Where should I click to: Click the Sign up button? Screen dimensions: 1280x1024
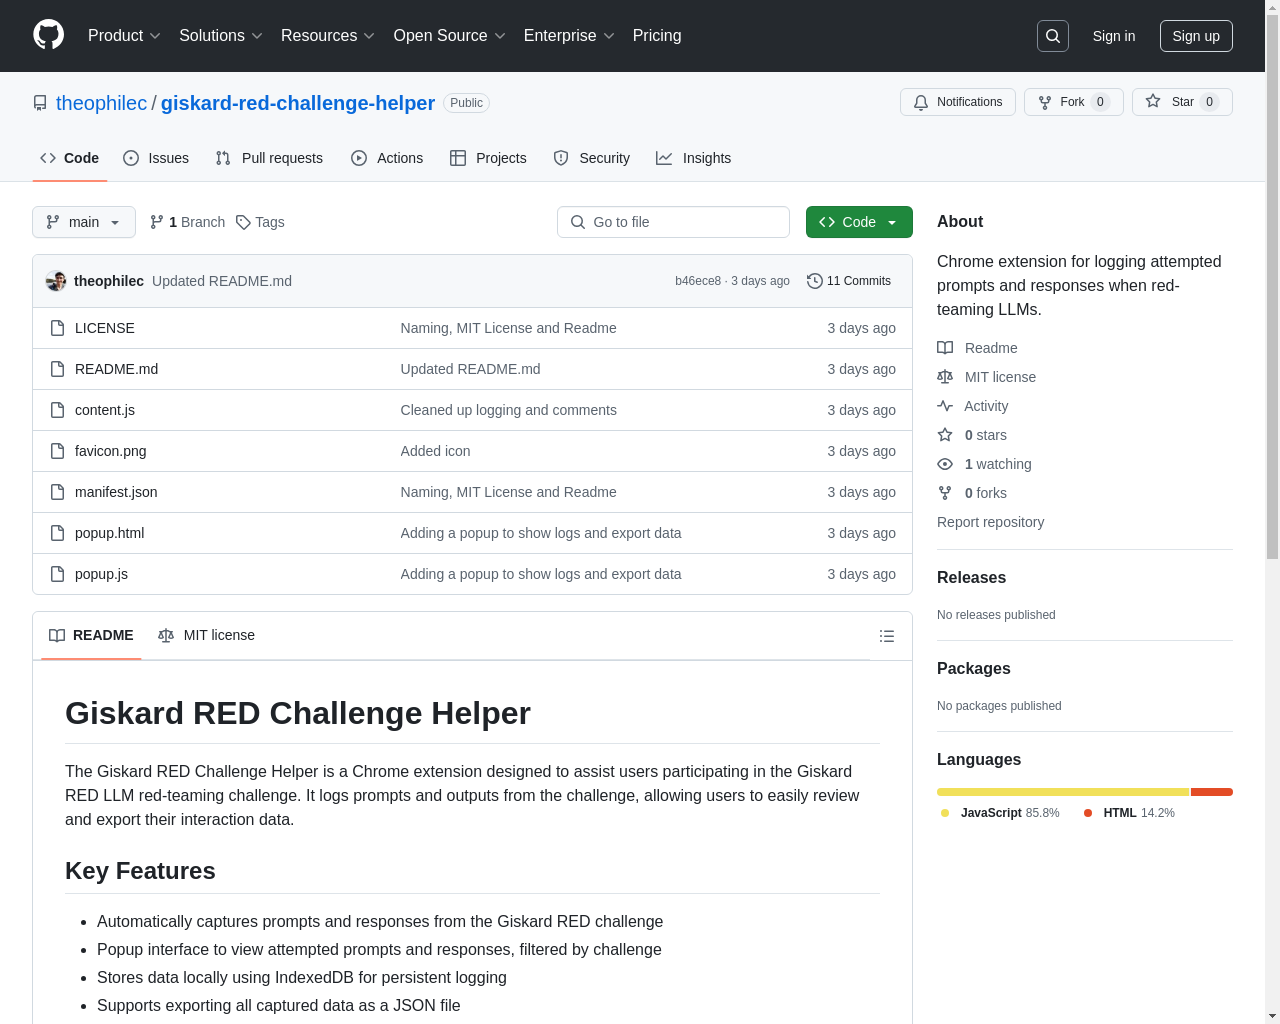click(x=1196, y=36)
